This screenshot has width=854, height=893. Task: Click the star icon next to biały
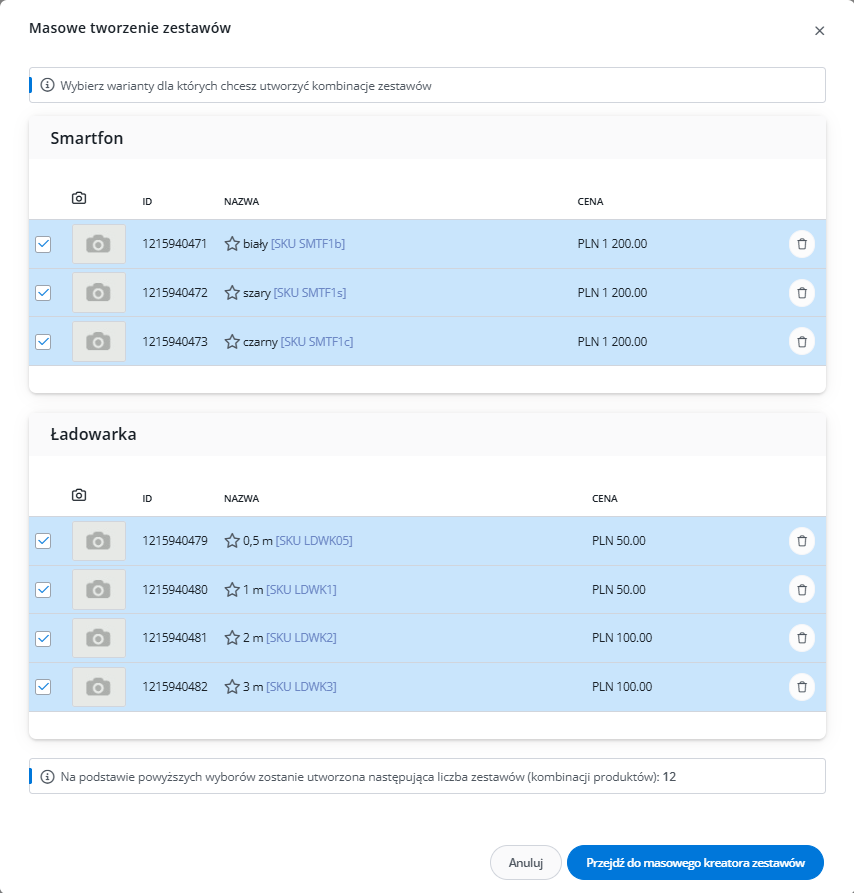(232, 244)
